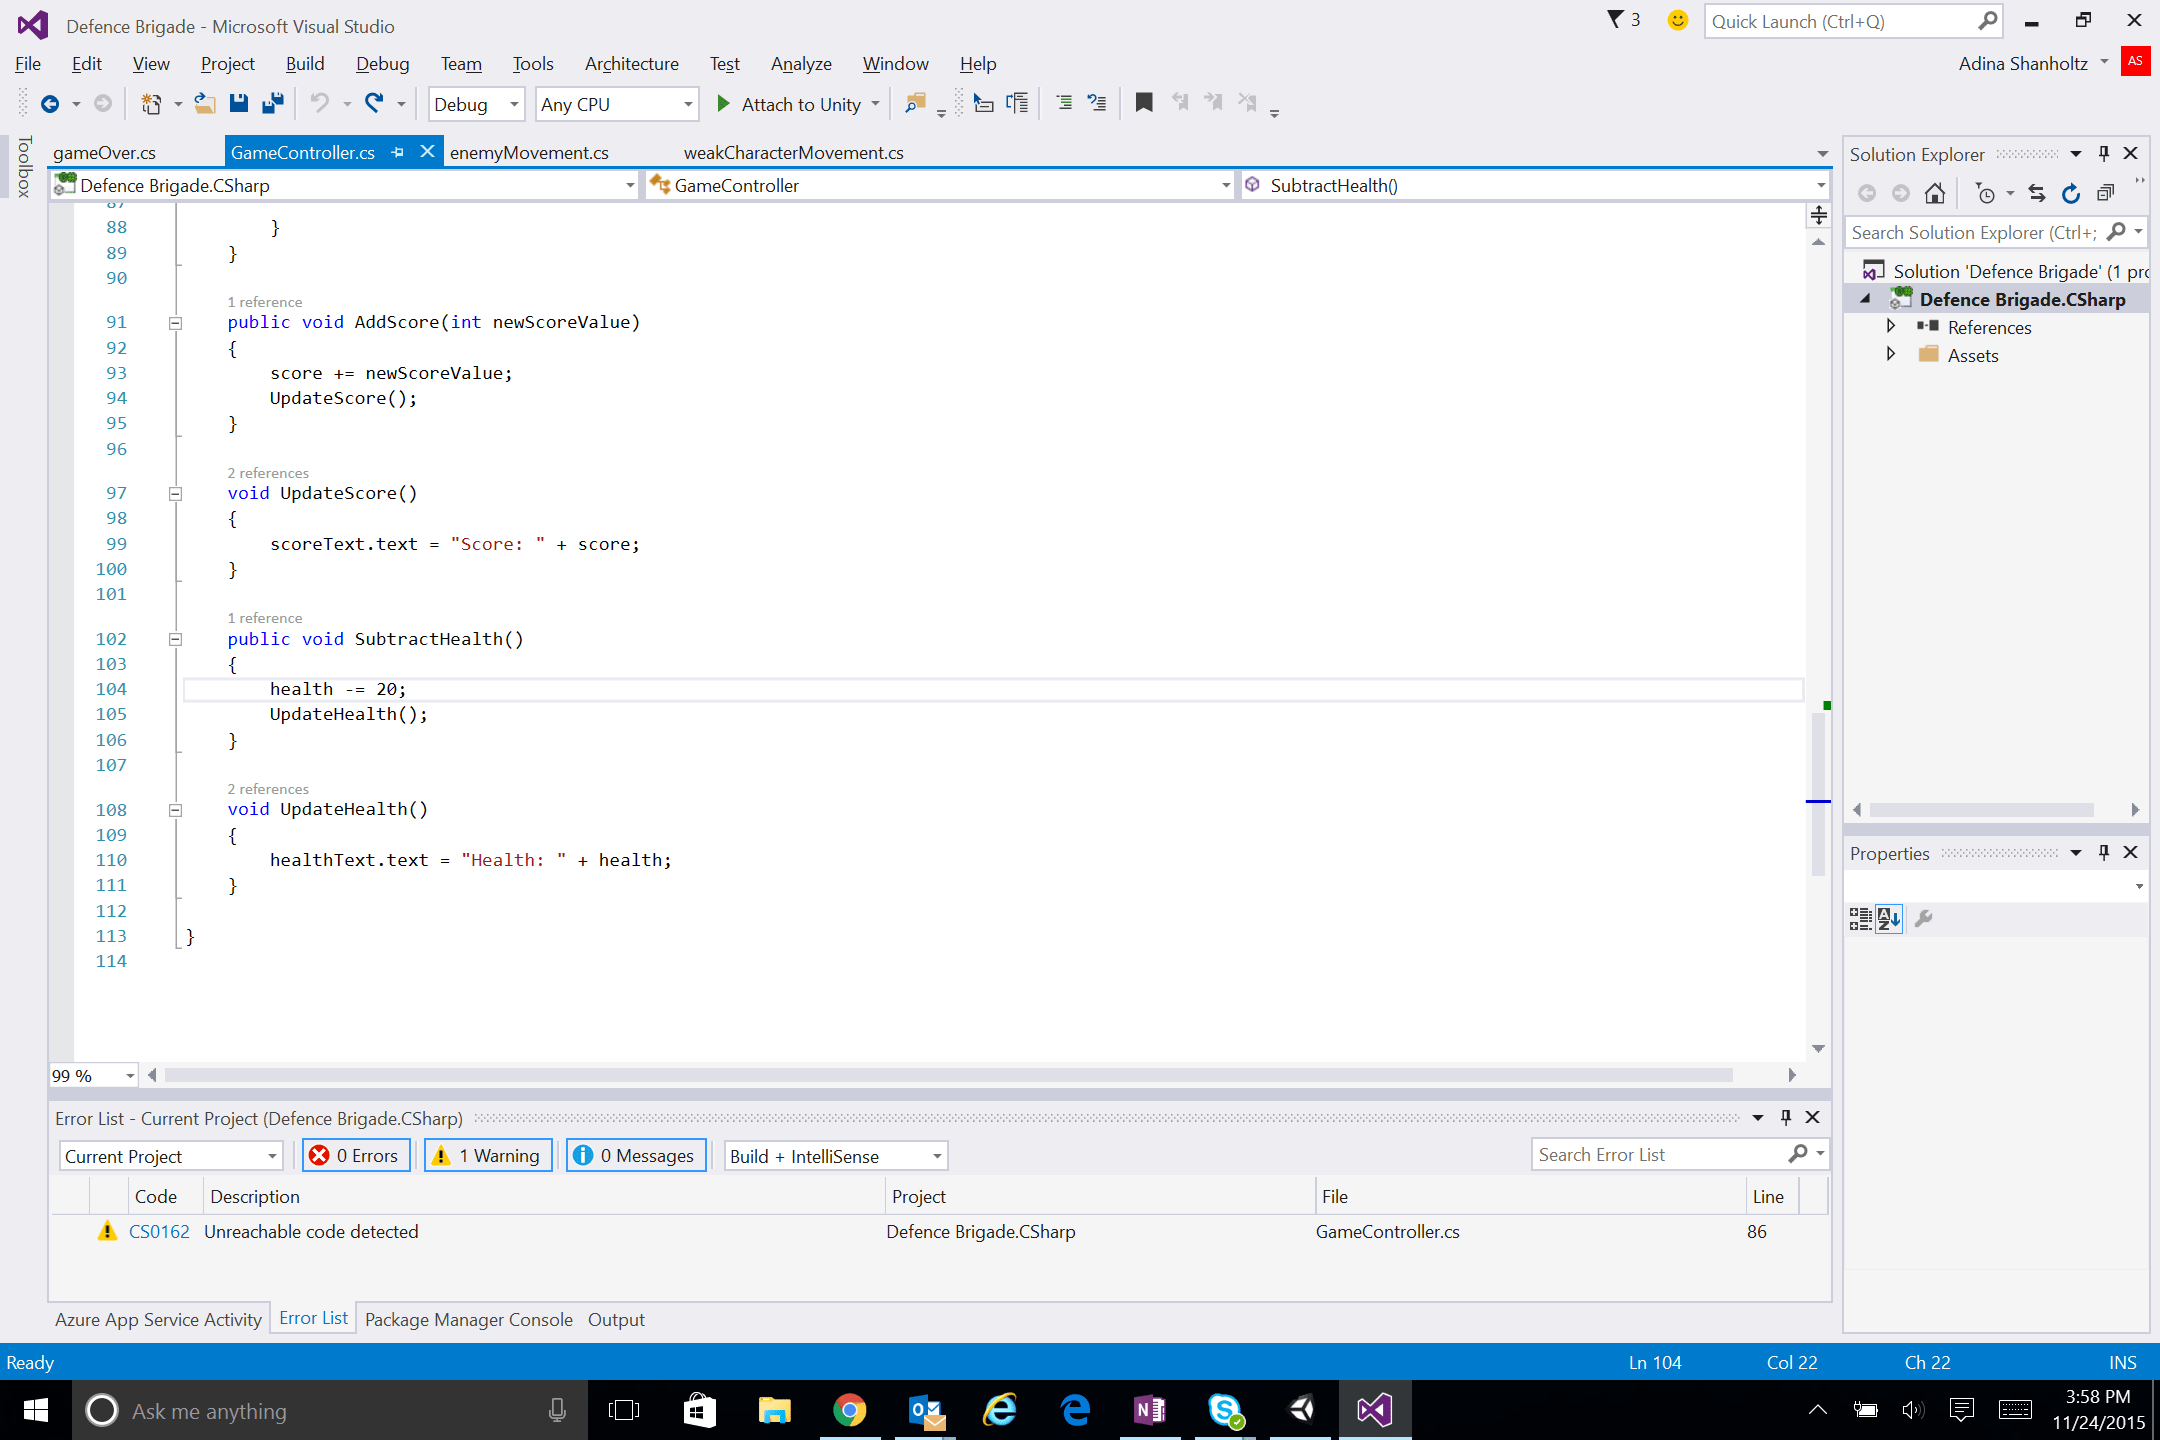Toggle the 1 Warning filter

pos(488,1155)
